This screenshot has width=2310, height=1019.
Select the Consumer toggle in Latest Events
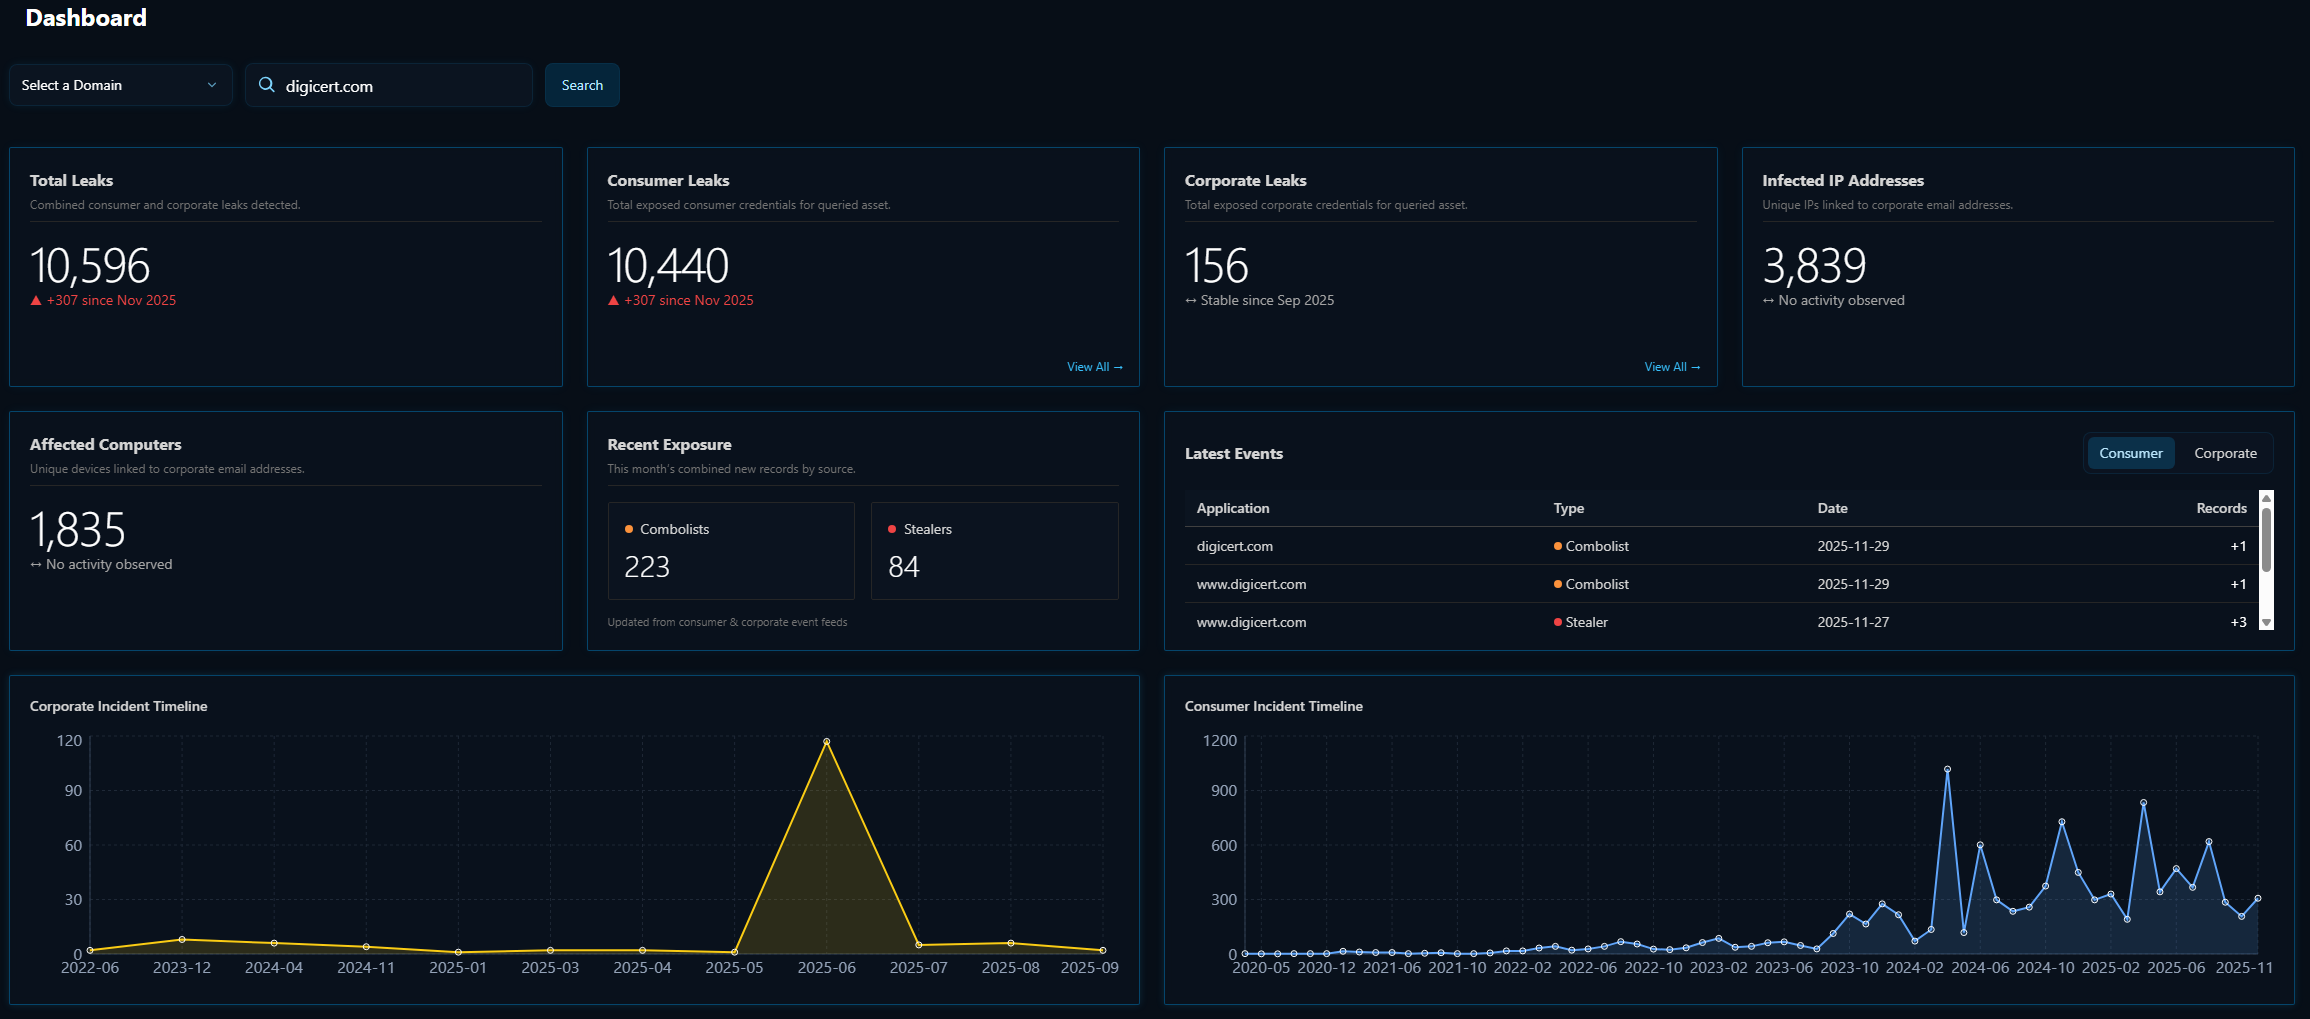pos(2130,453)
